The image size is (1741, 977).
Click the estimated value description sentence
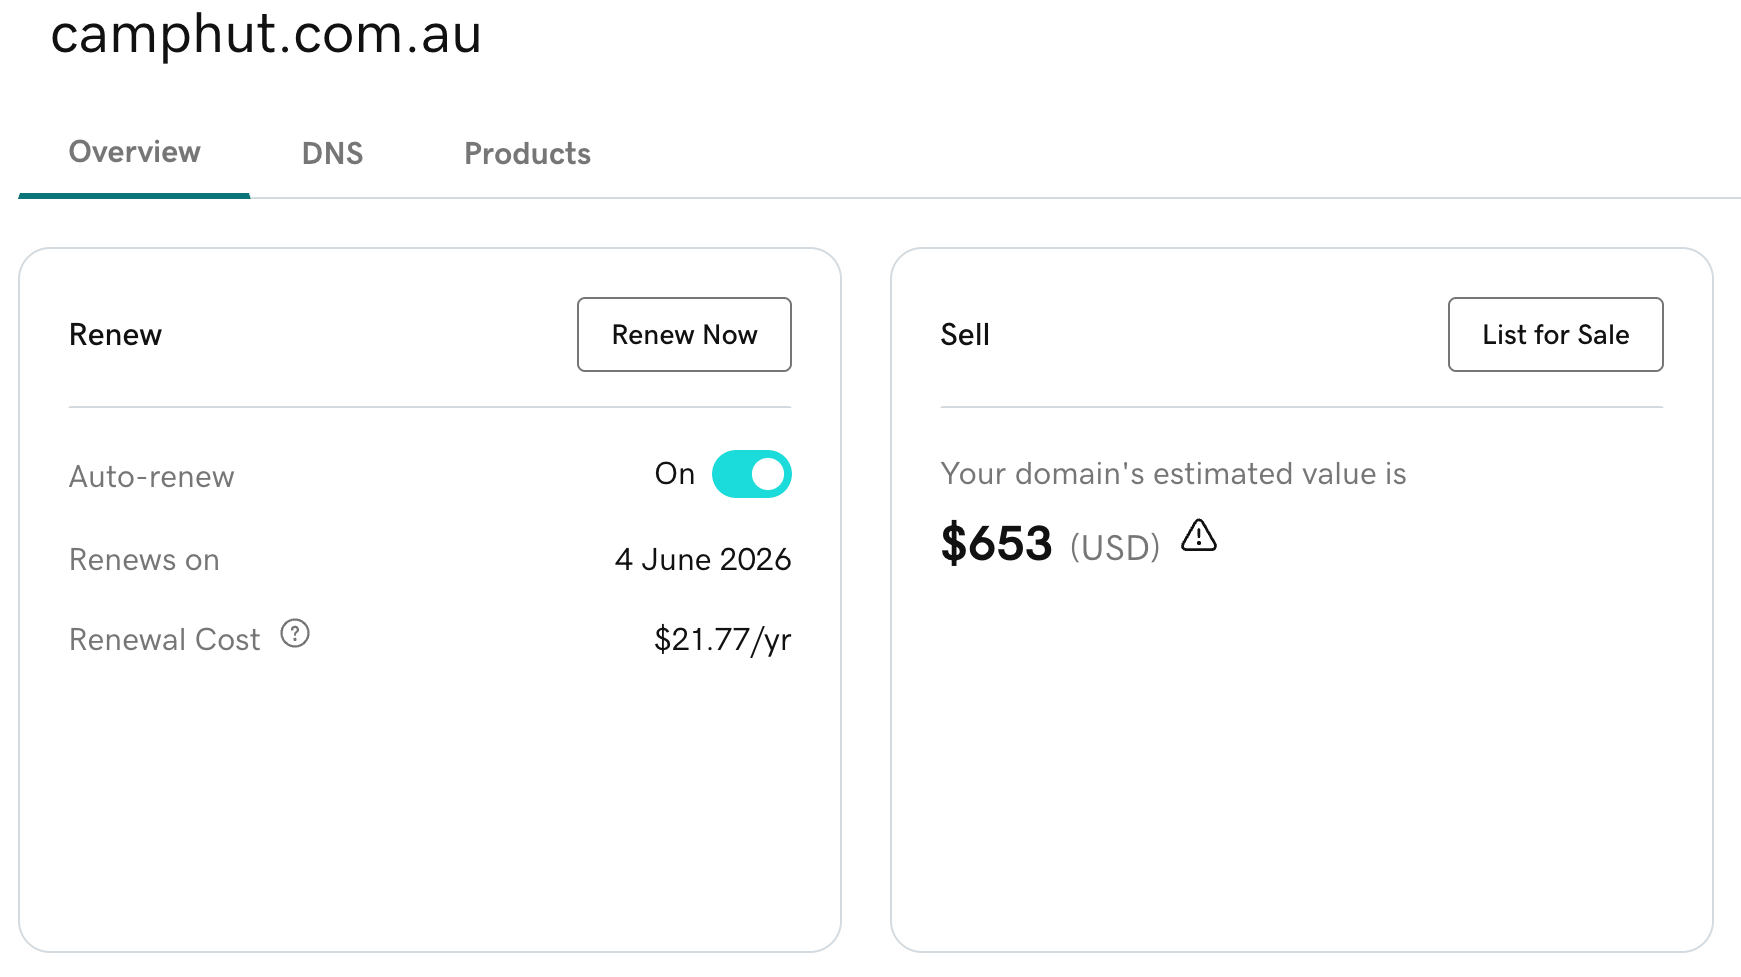pos(1173,474)
